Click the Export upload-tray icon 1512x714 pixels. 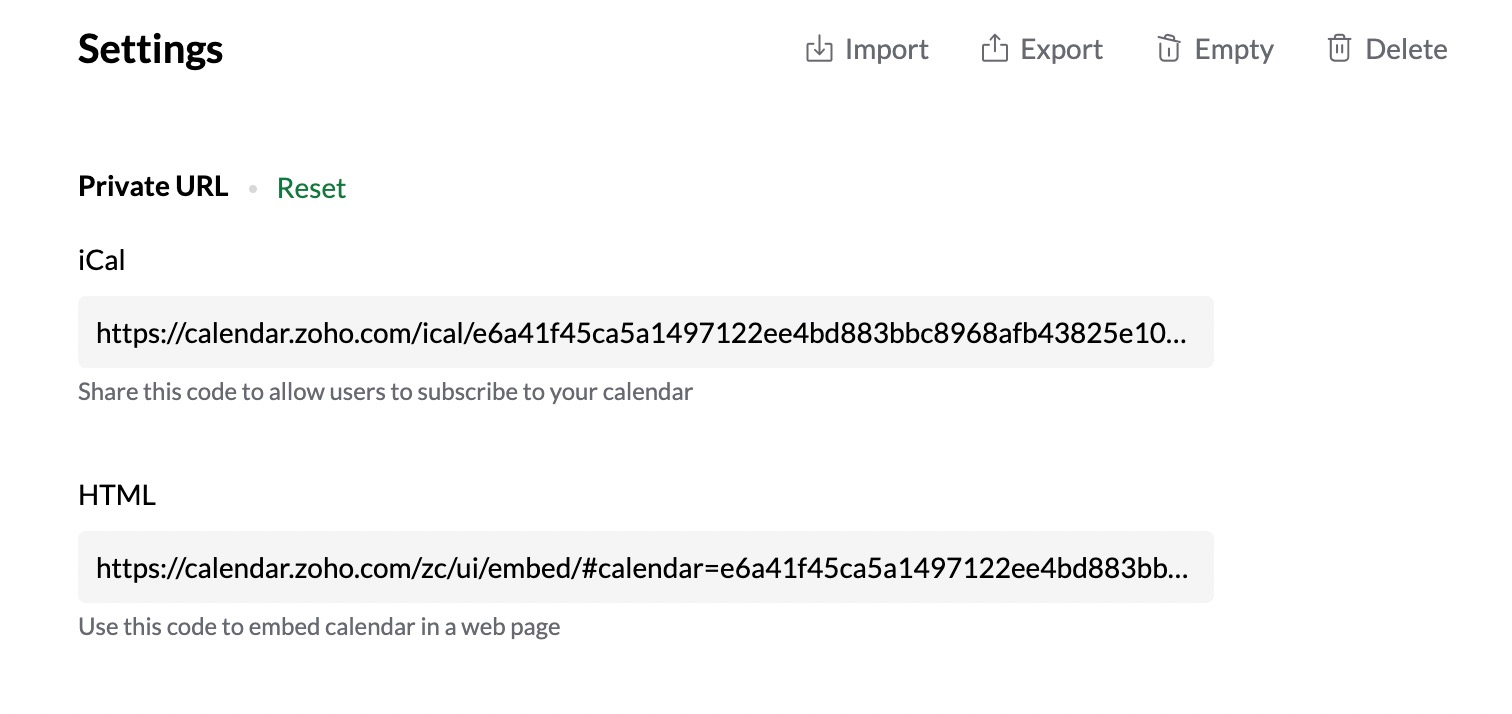tap(994, 49)
